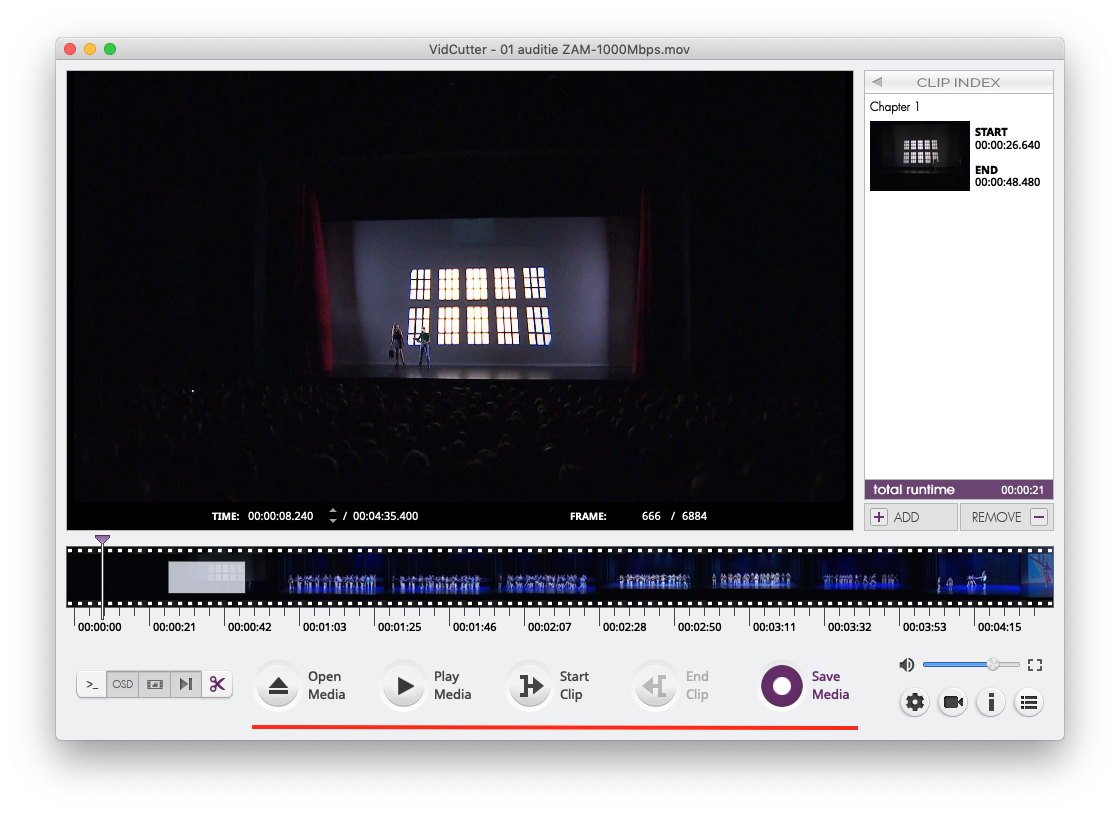Click the skip-to-end frame toolbar button
1120x814 pixels.
click(x=185, y=685)
